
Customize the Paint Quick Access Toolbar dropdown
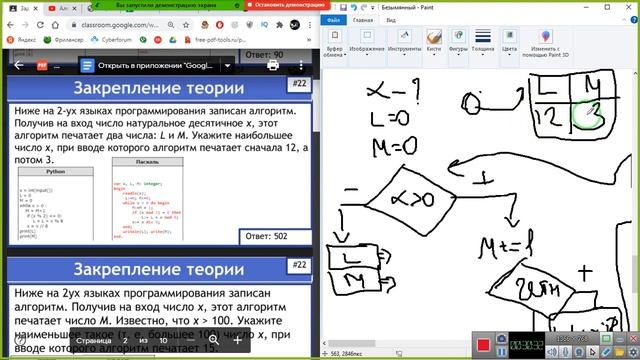tap(372, 8)
